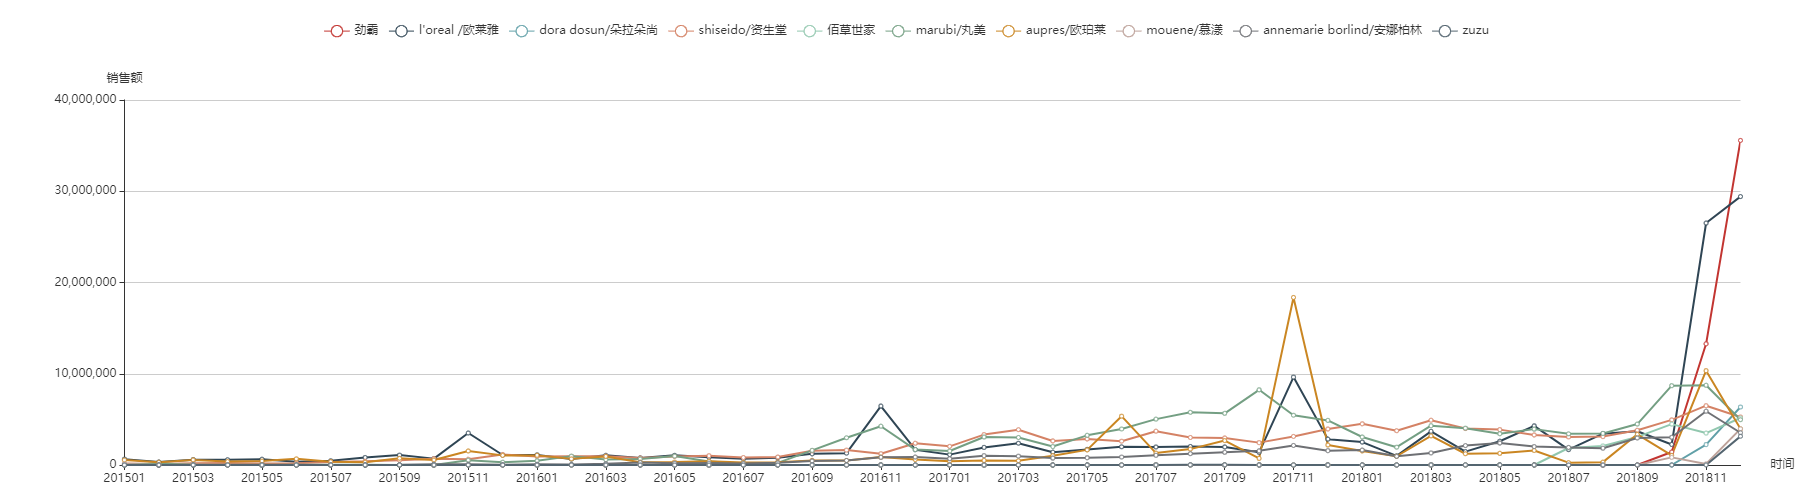
Task: Click the 201611 x-axis label
Action: click(x=881, y=478)
